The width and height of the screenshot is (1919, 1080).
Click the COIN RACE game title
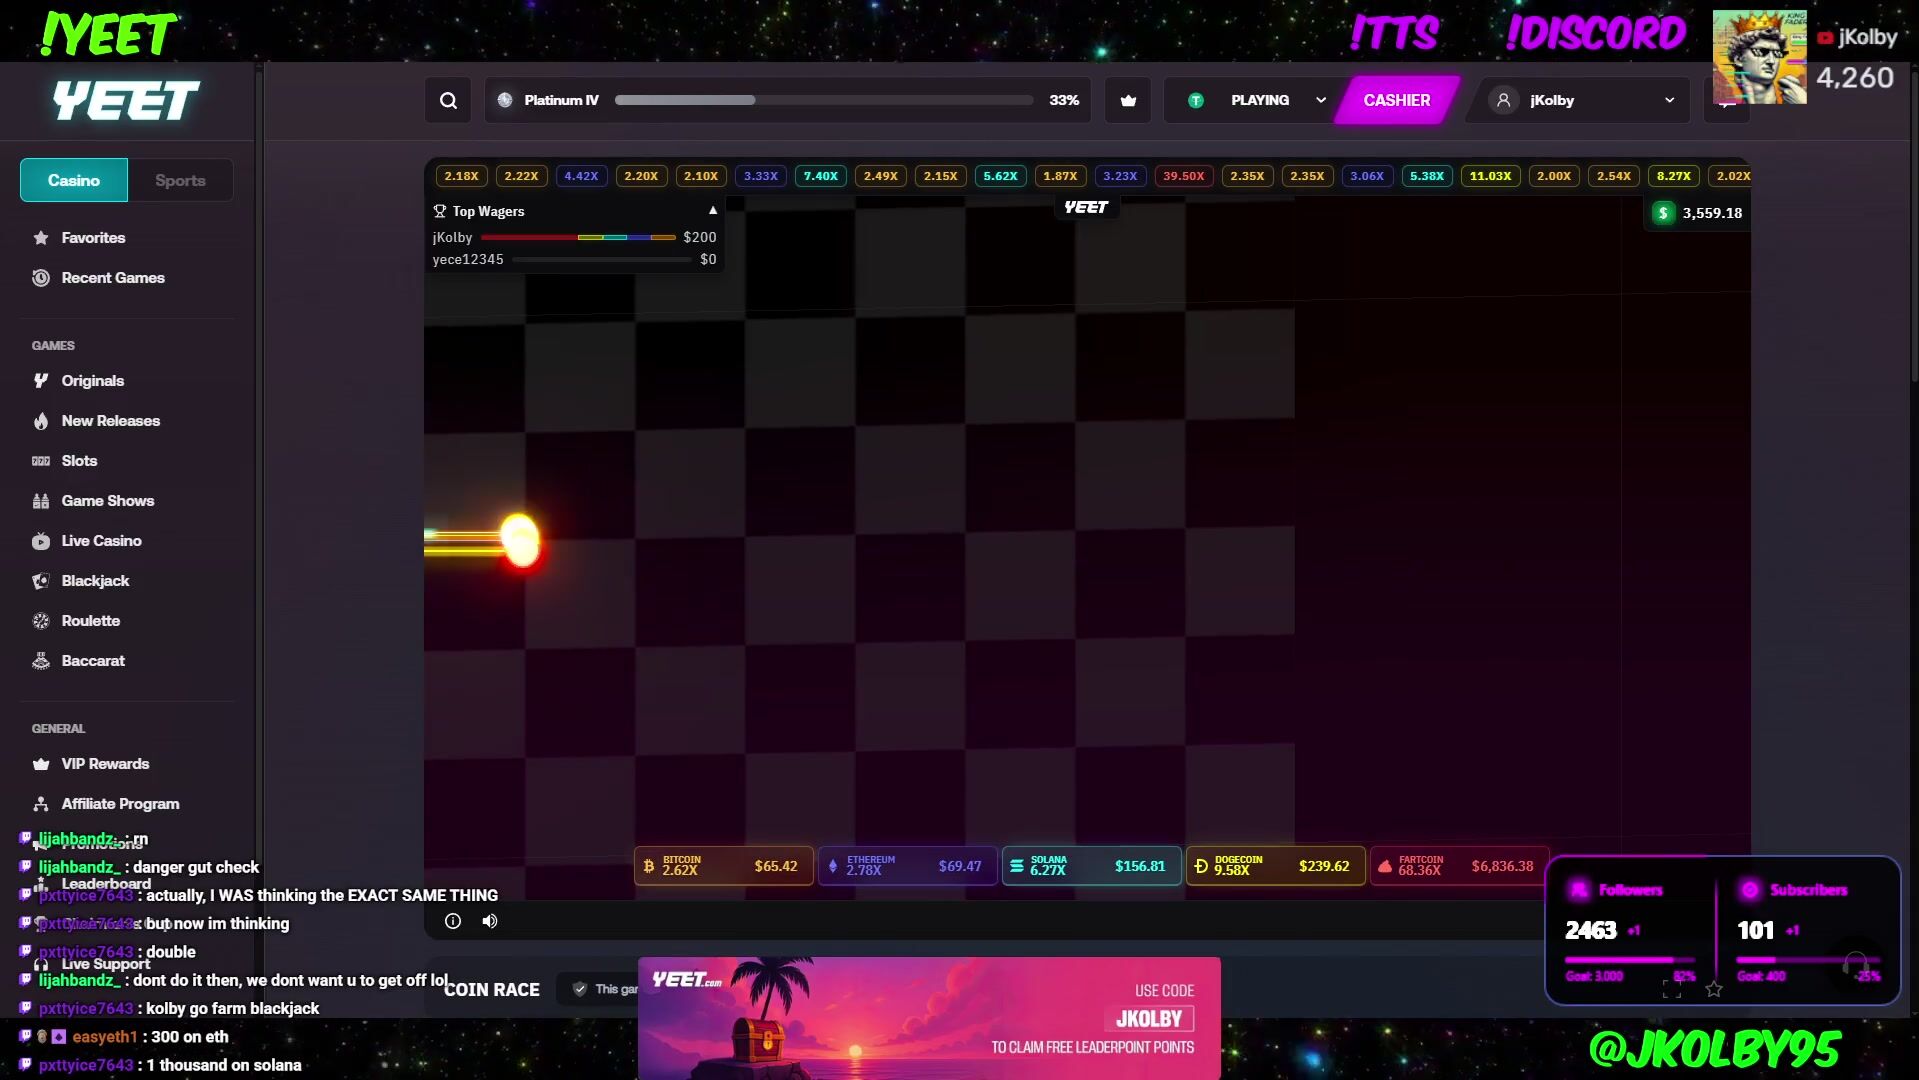[x=492, y=989]
